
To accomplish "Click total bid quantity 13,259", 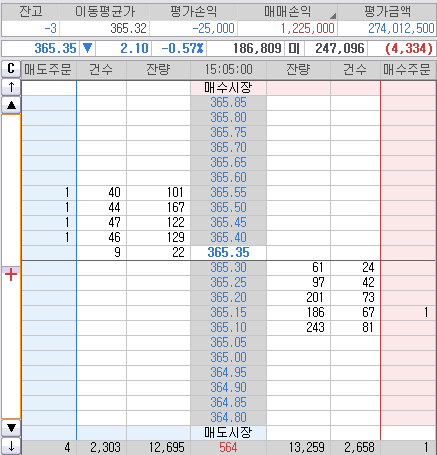I will click(x=298, y=447).
